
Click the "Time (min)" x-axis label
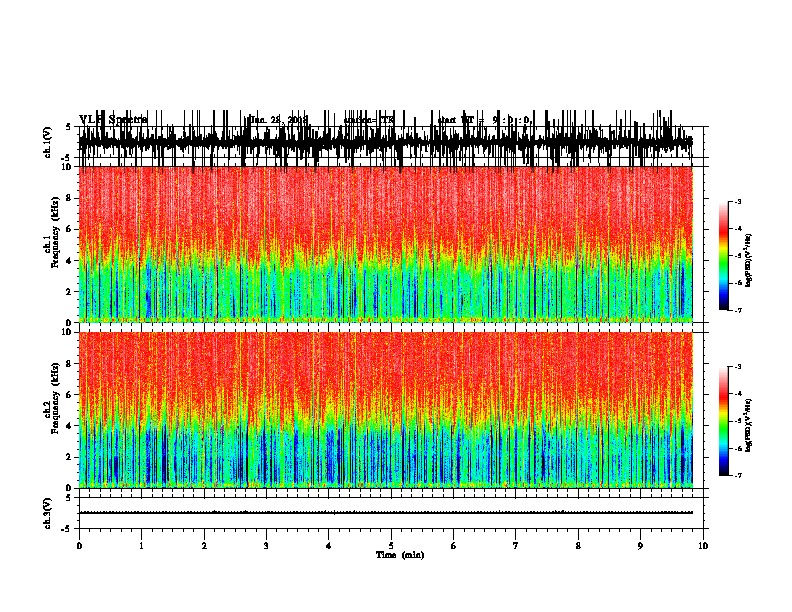pos(400,555)
